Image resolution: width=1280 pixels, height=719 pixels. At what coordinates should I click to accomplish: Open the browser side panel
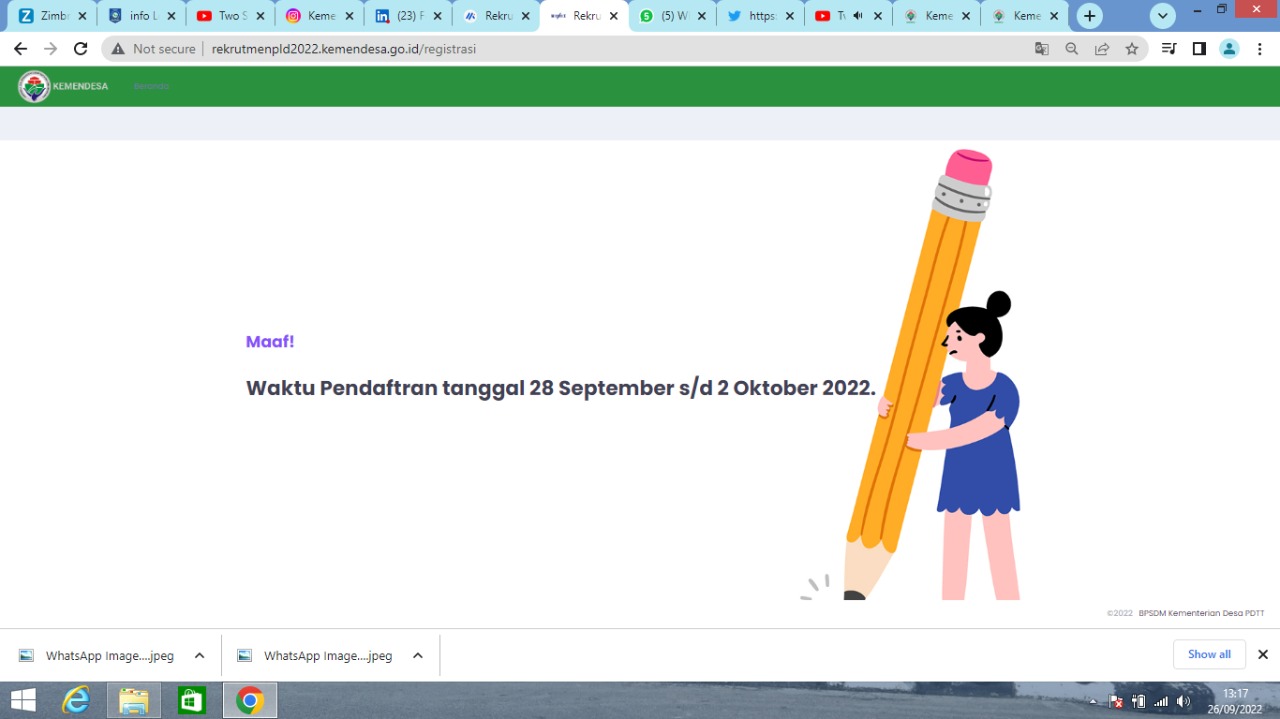[1199, 49]
